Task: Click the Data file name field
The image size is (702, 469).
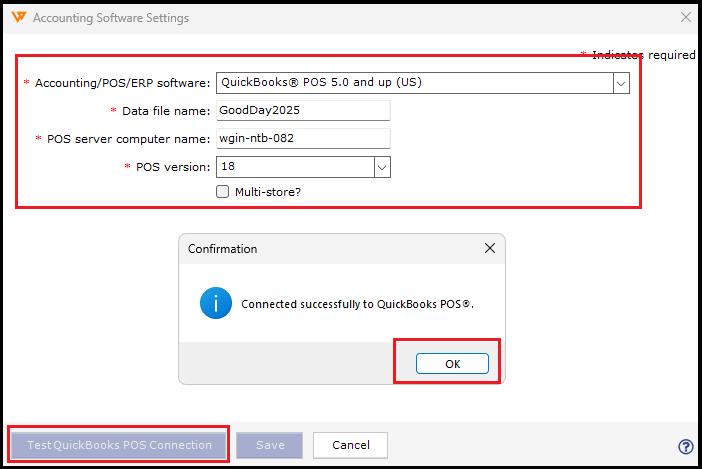Action: pos(302,110)
